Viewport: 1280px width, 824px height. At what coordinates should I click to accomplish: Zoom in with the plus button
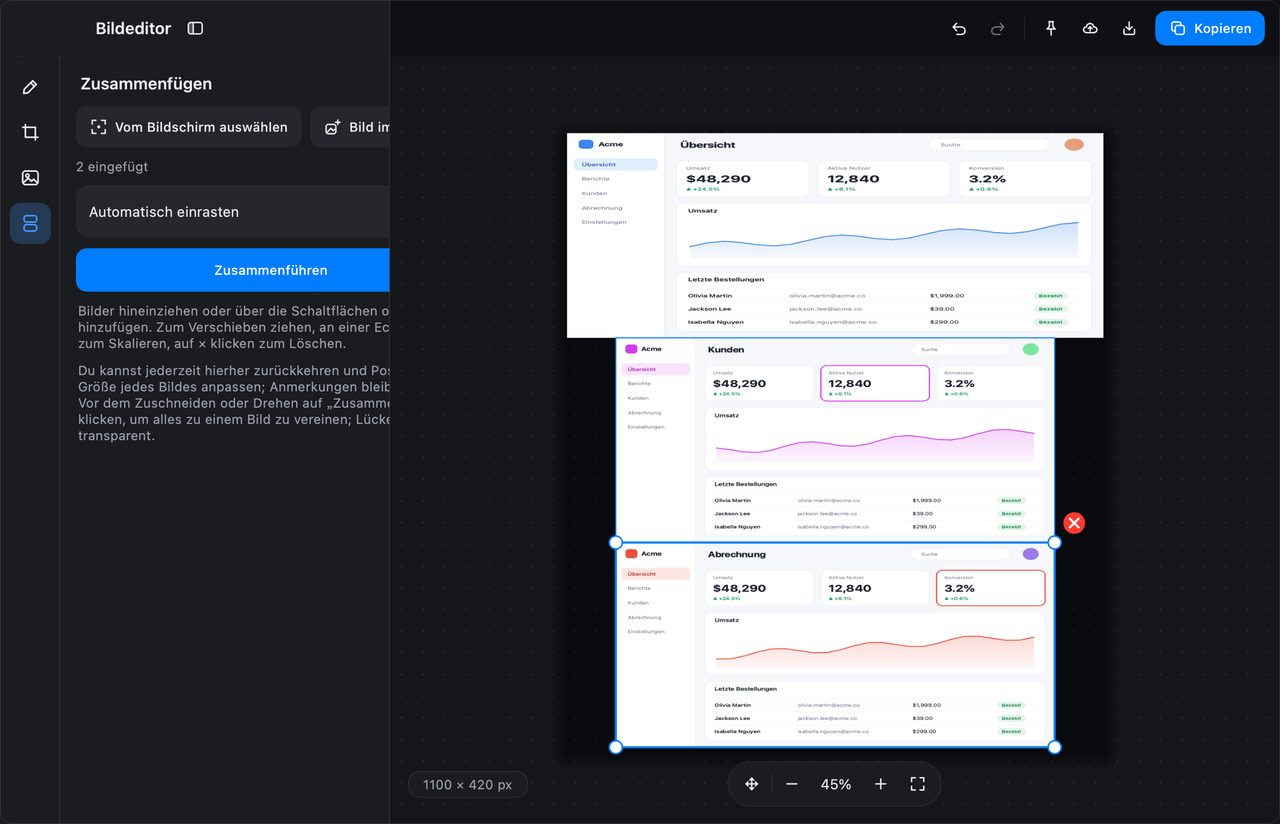pyautogui.click(x=880, y=784)
